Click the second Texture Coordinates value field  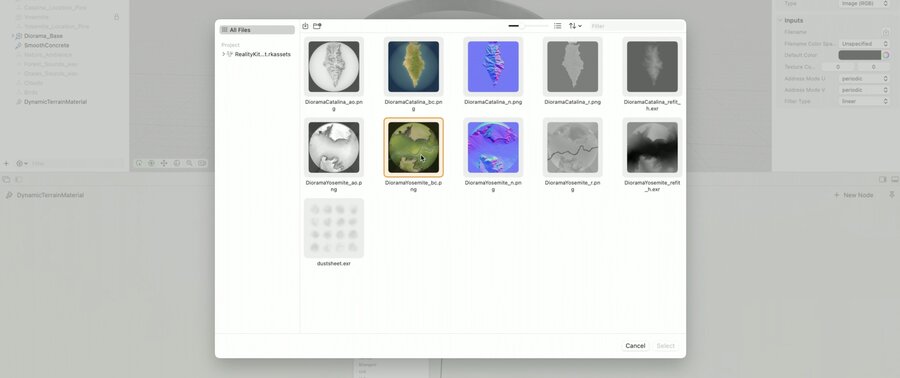tap(874, 67)
